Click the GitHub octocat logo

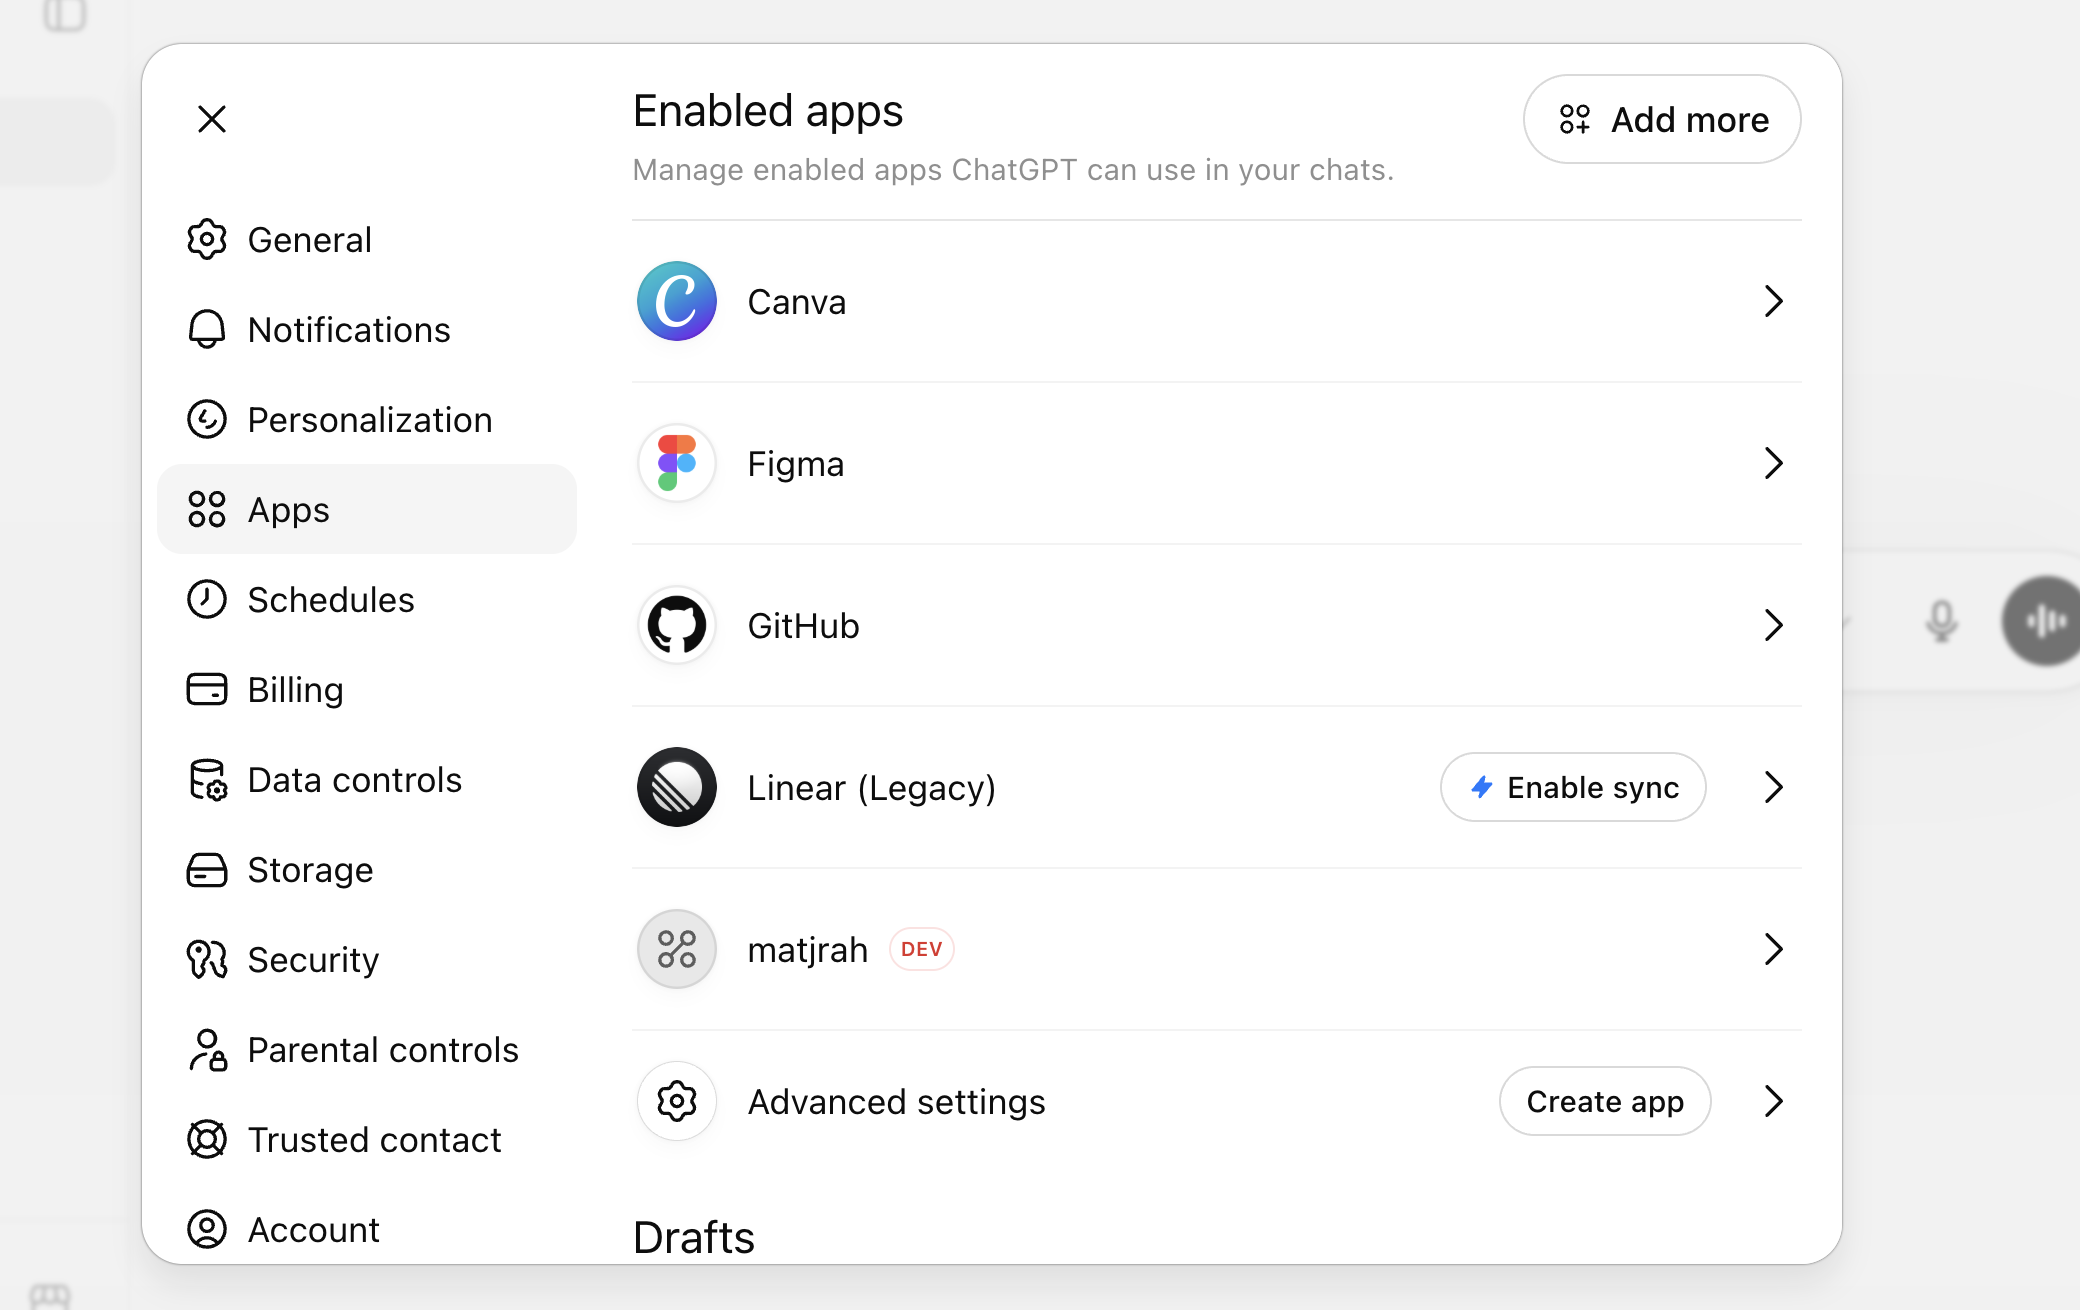pos(677,625)
